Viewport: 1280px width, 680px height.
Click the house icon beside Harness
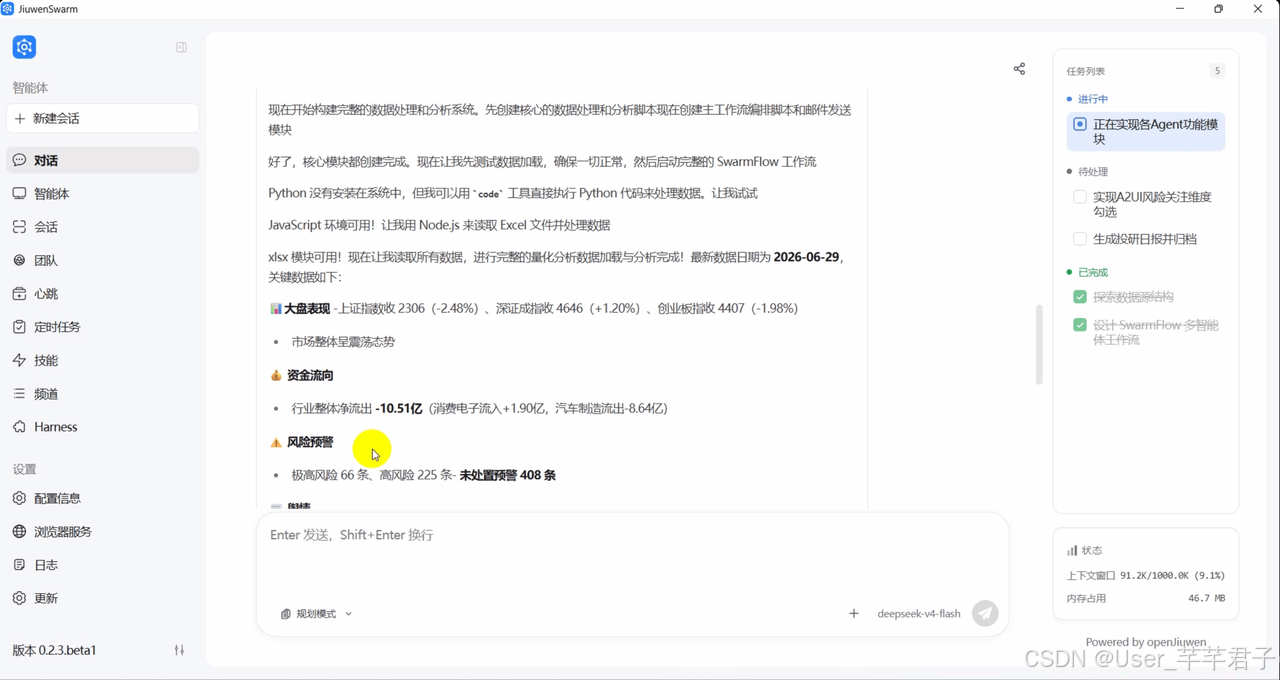click(19, 427)
